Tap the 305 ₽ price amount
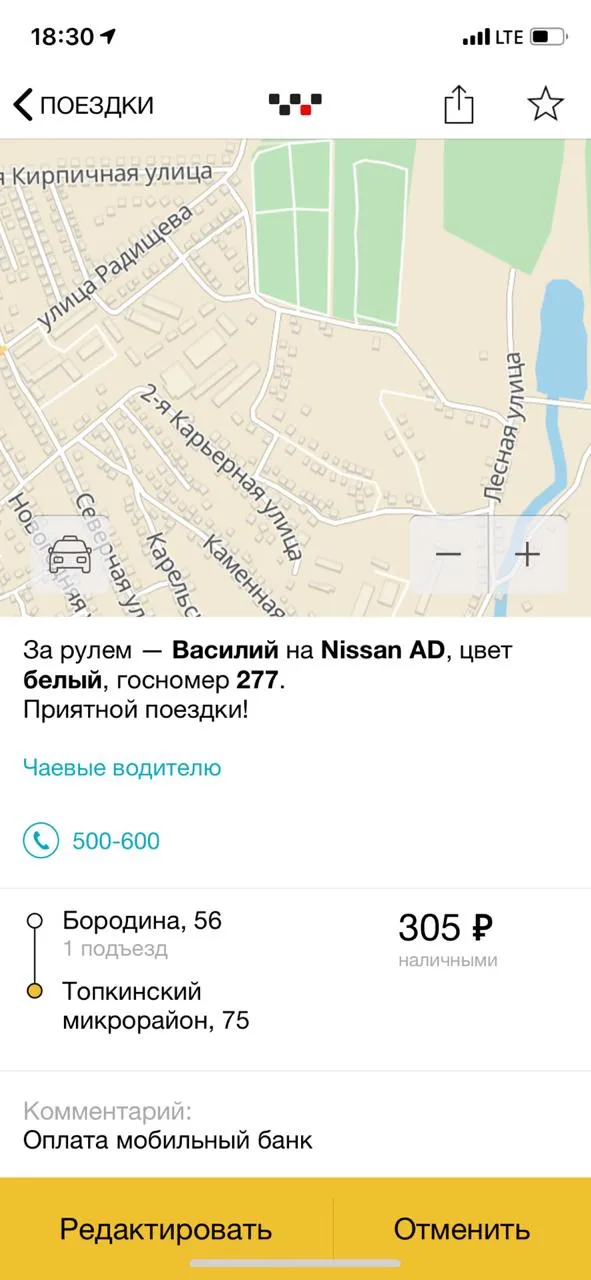This screenshot has height=1280, width=591. click(x=446, y=928)
